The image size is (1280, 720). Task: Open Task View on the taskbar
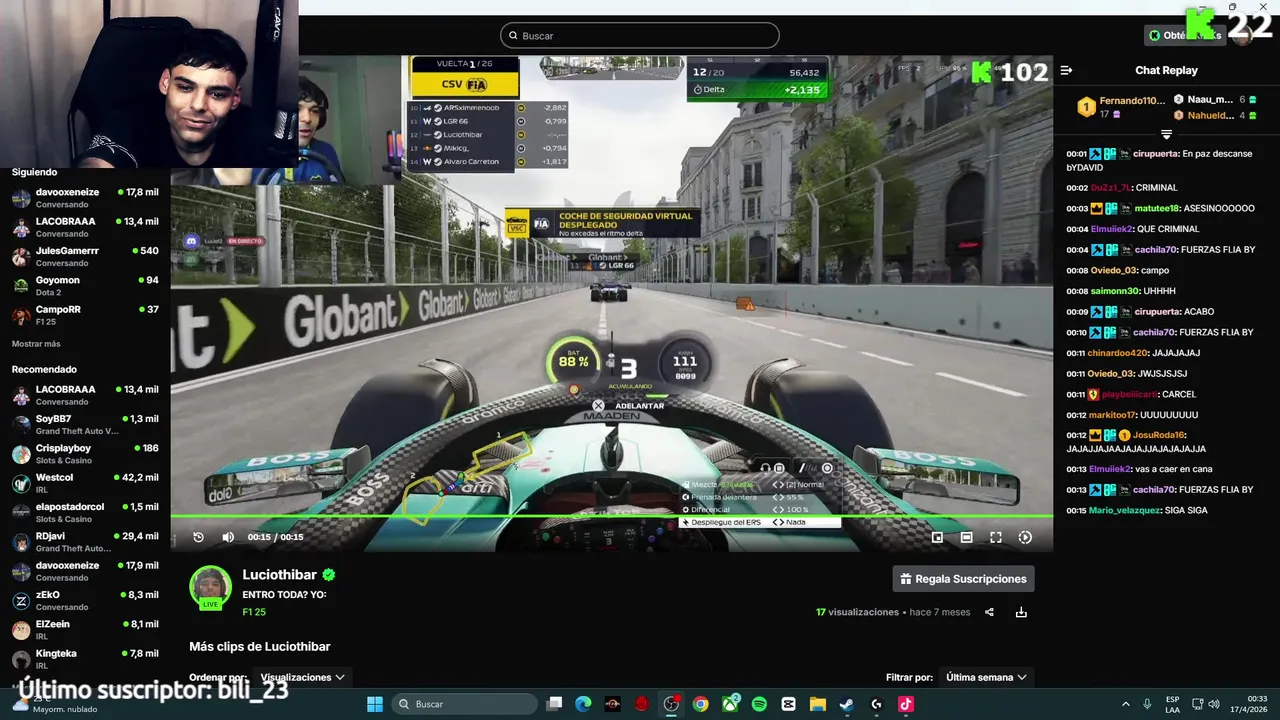555,704
